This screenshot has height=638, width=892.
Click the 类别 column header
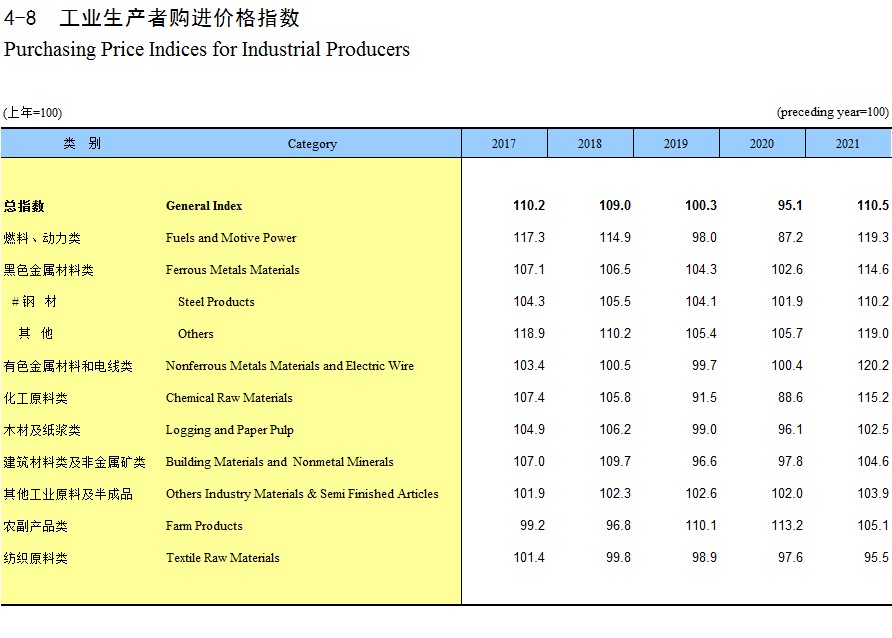82,143
